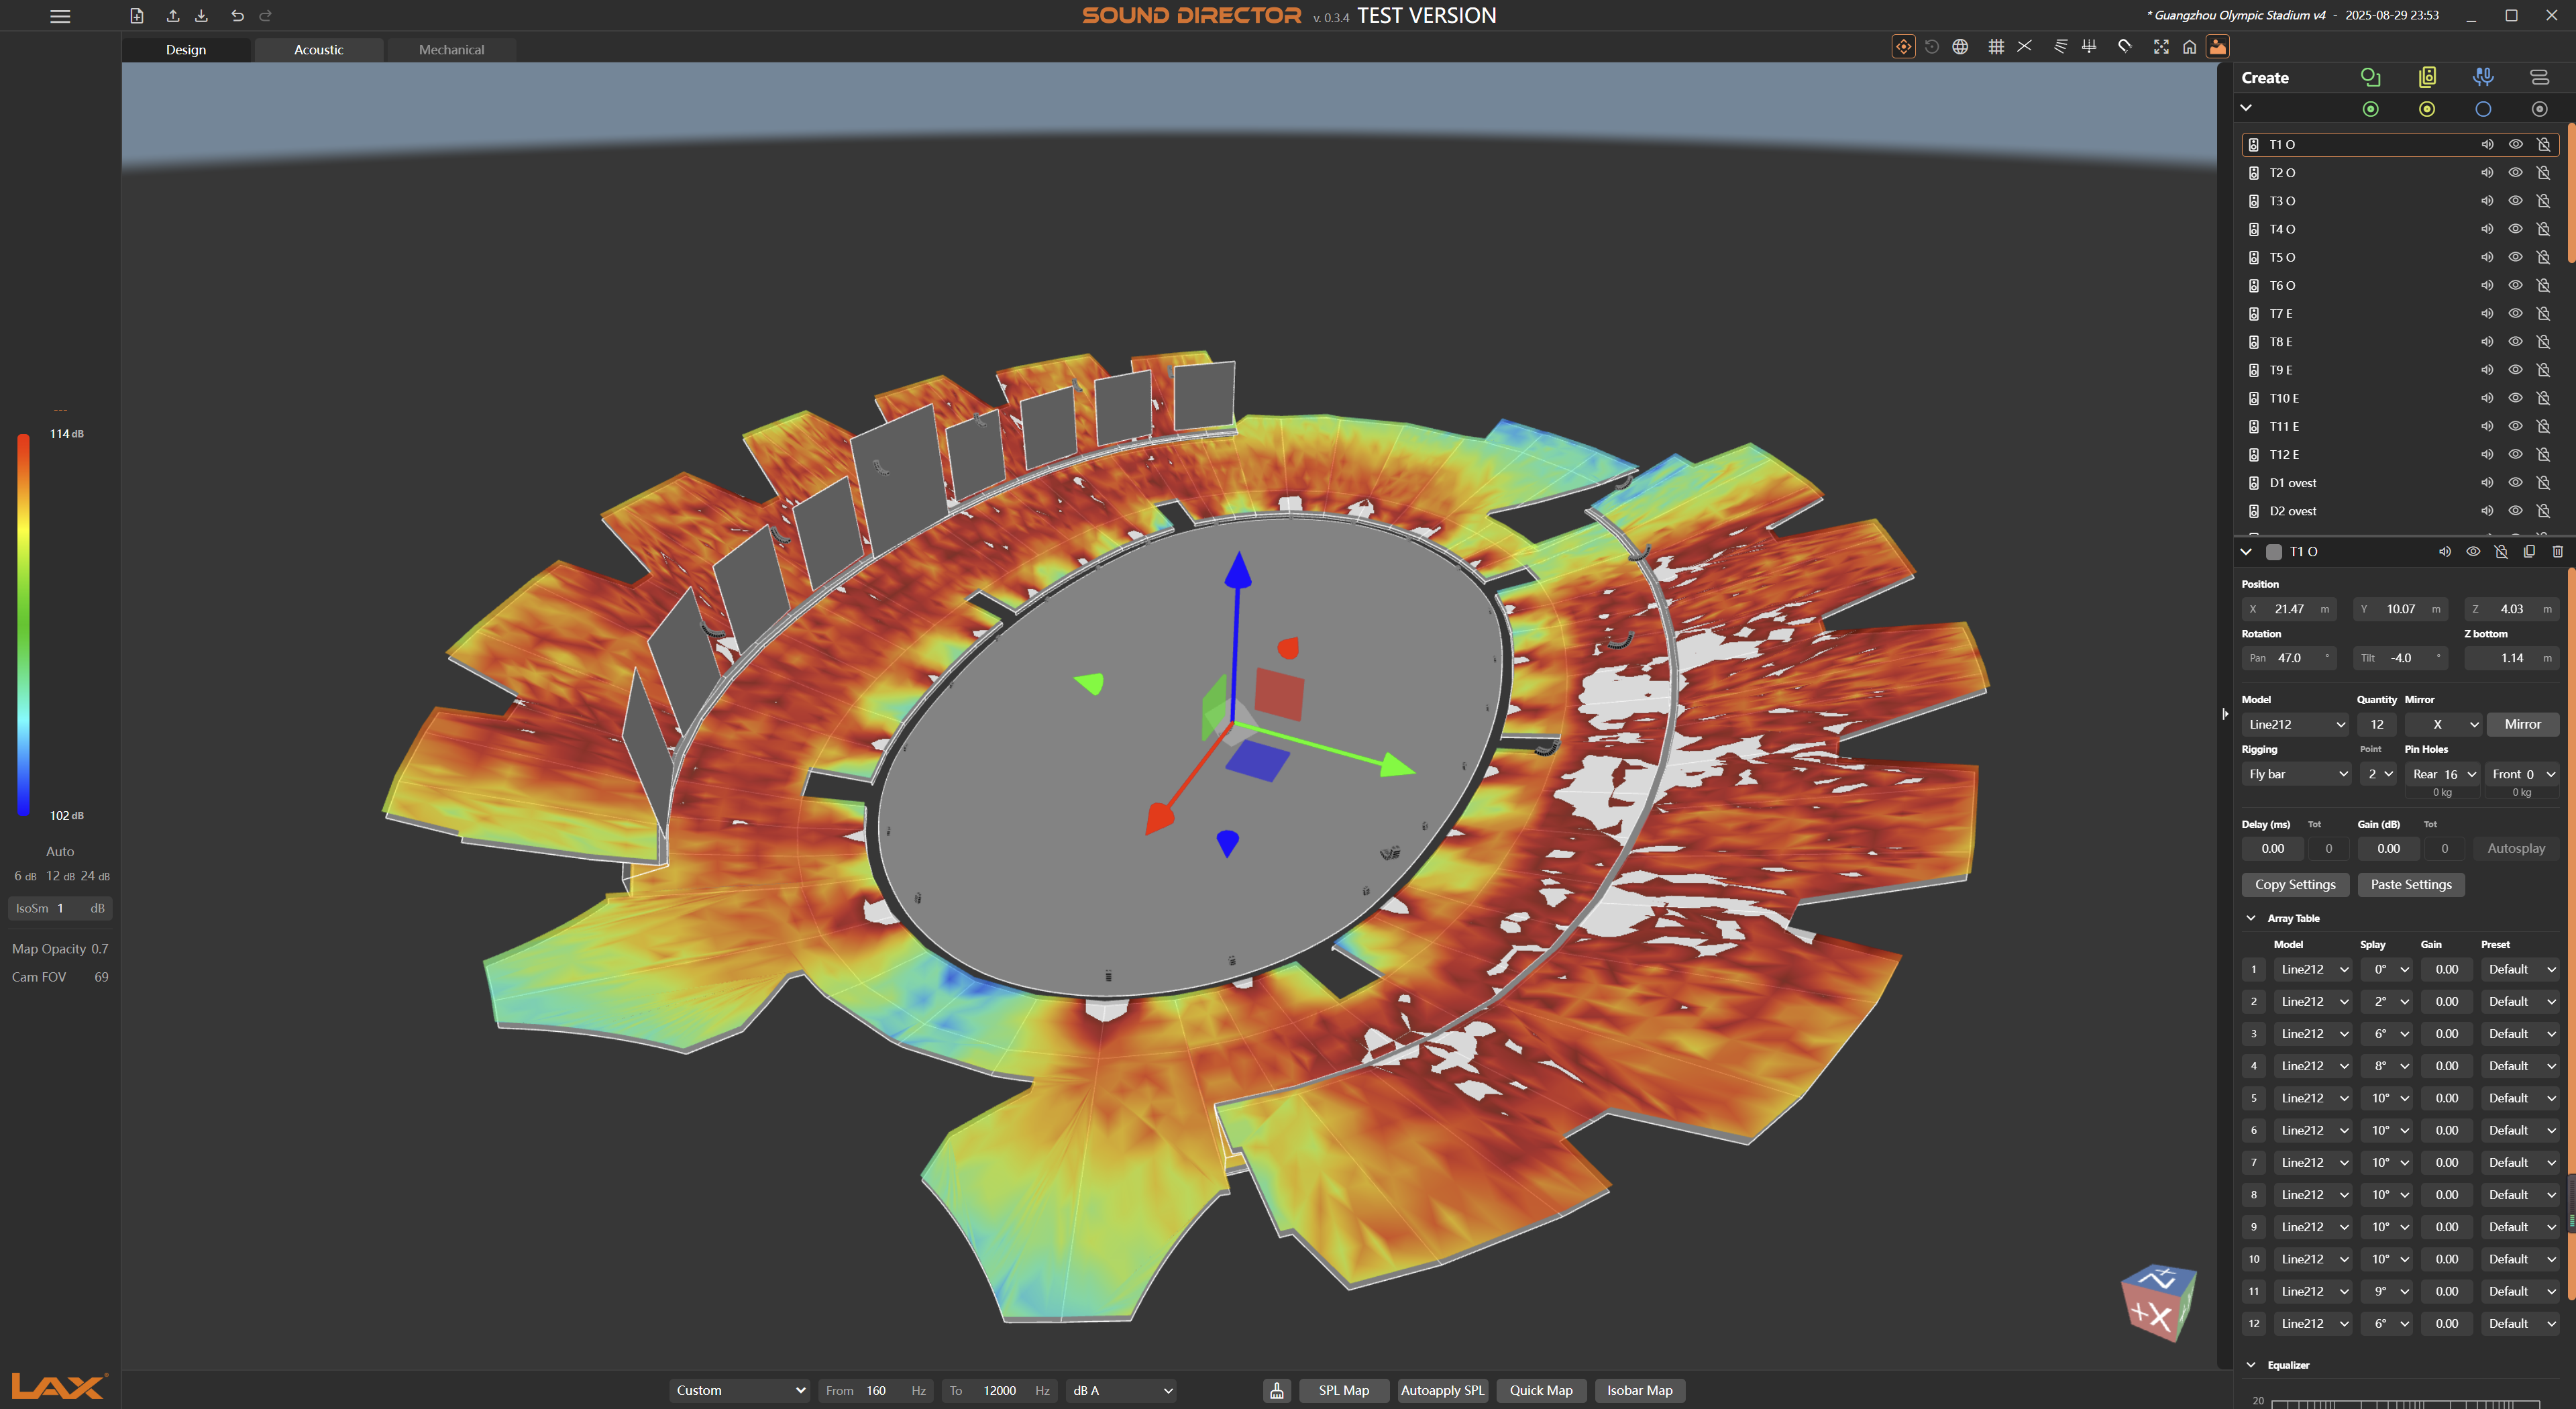
Task: Click the globe icon in toolbar
Action: (1960, 46)
